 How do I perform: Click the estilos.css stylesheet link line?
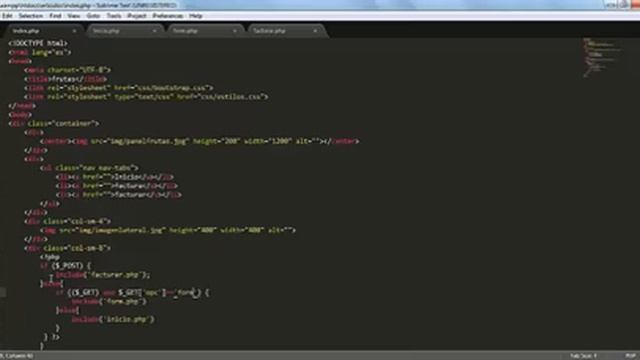tap(146, 97)
